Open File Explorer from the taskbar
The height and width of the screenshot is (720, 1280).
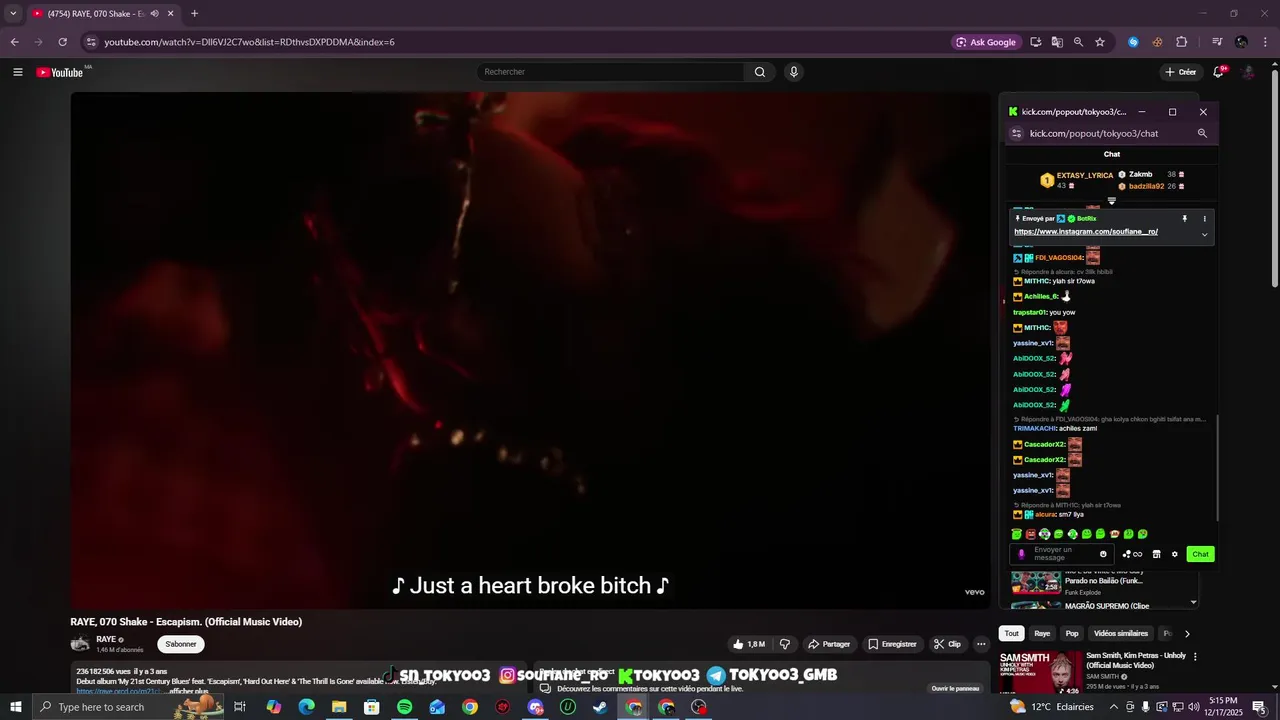pos(339,707)
